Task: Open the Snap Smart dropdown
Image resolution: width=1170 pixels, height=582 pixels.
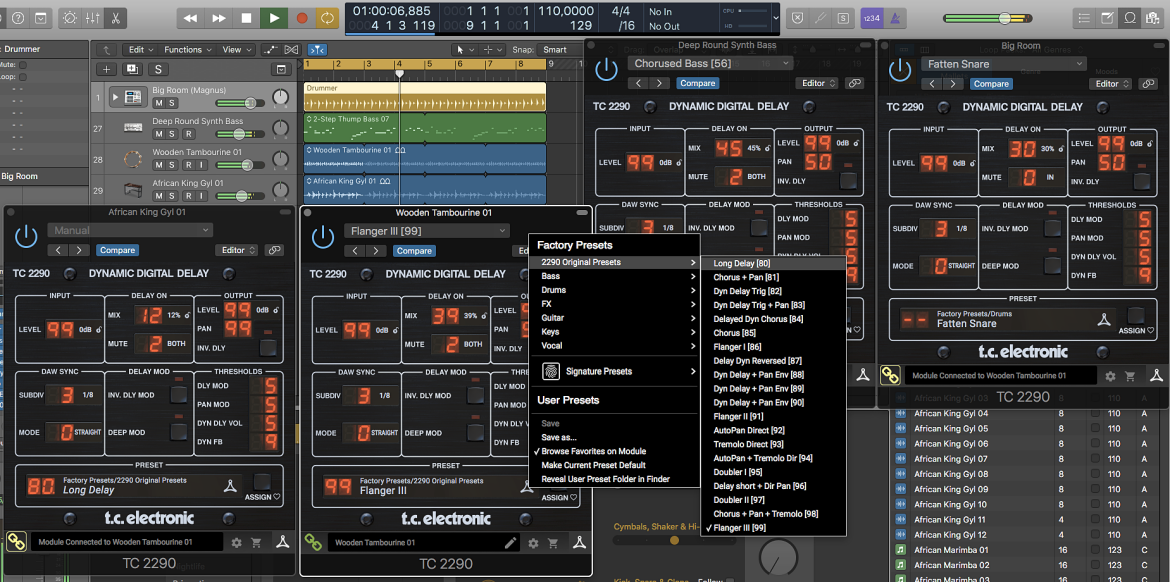Action: pyautogui.click(x=560, y=50)
